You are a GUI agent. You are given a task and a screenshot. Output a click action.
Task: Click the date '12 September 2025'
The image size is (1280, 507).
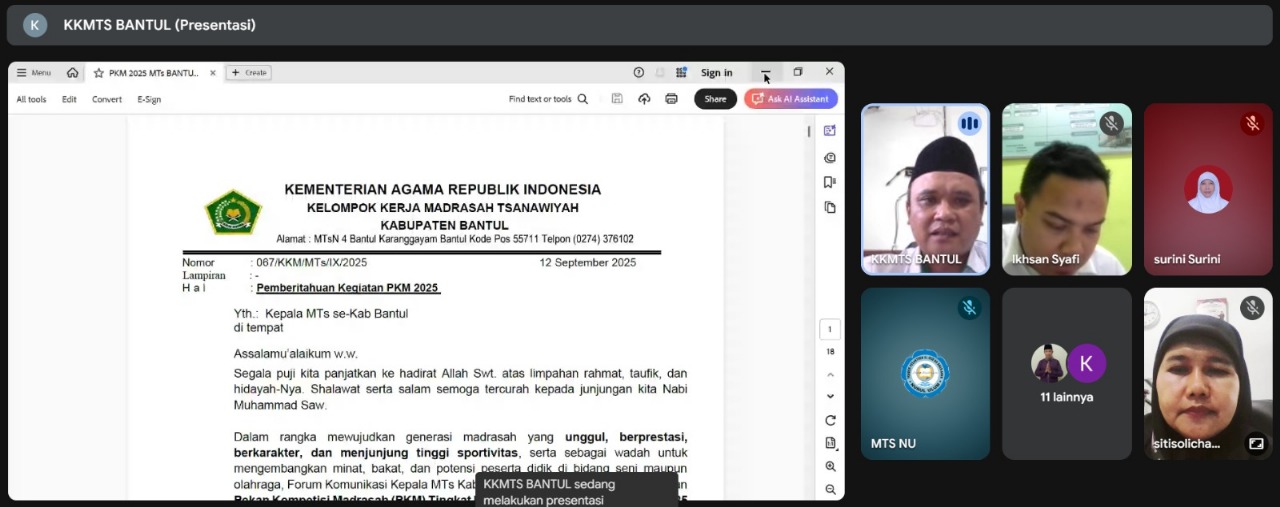pyautogui.click(x=587, y=263)
